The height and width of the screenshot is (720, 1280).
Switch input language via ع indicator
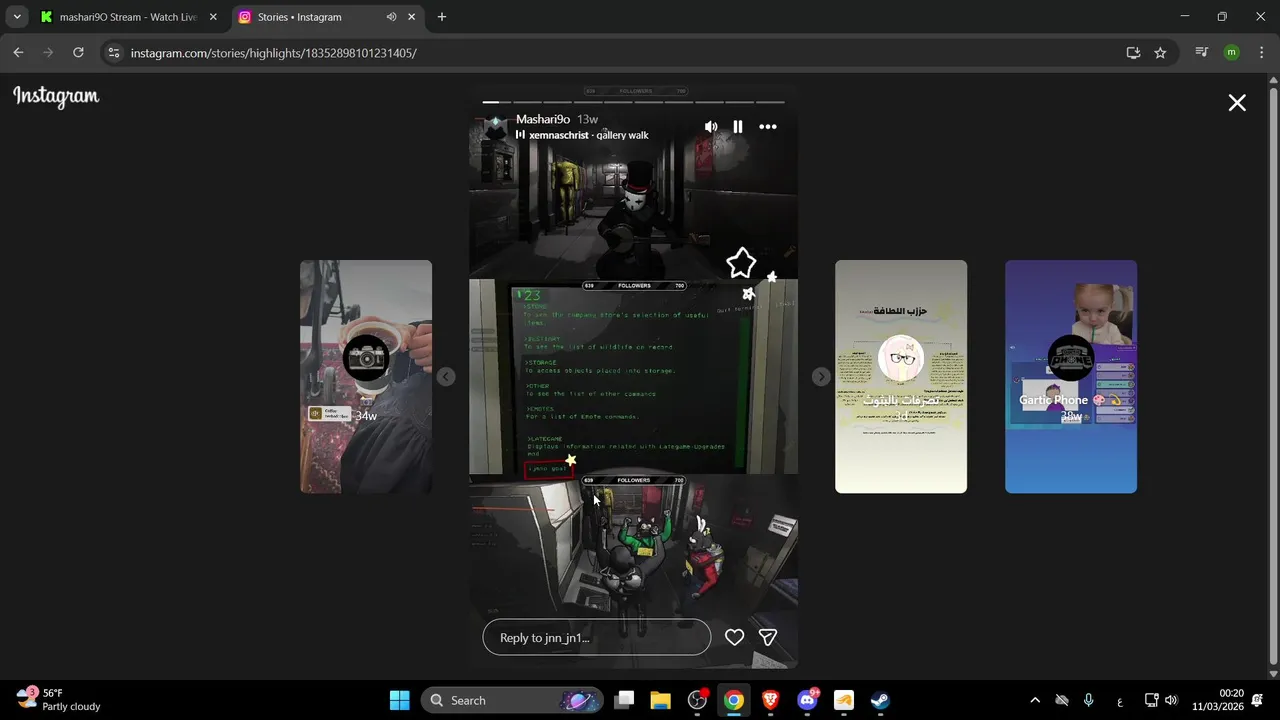(x=1119, y=700)
